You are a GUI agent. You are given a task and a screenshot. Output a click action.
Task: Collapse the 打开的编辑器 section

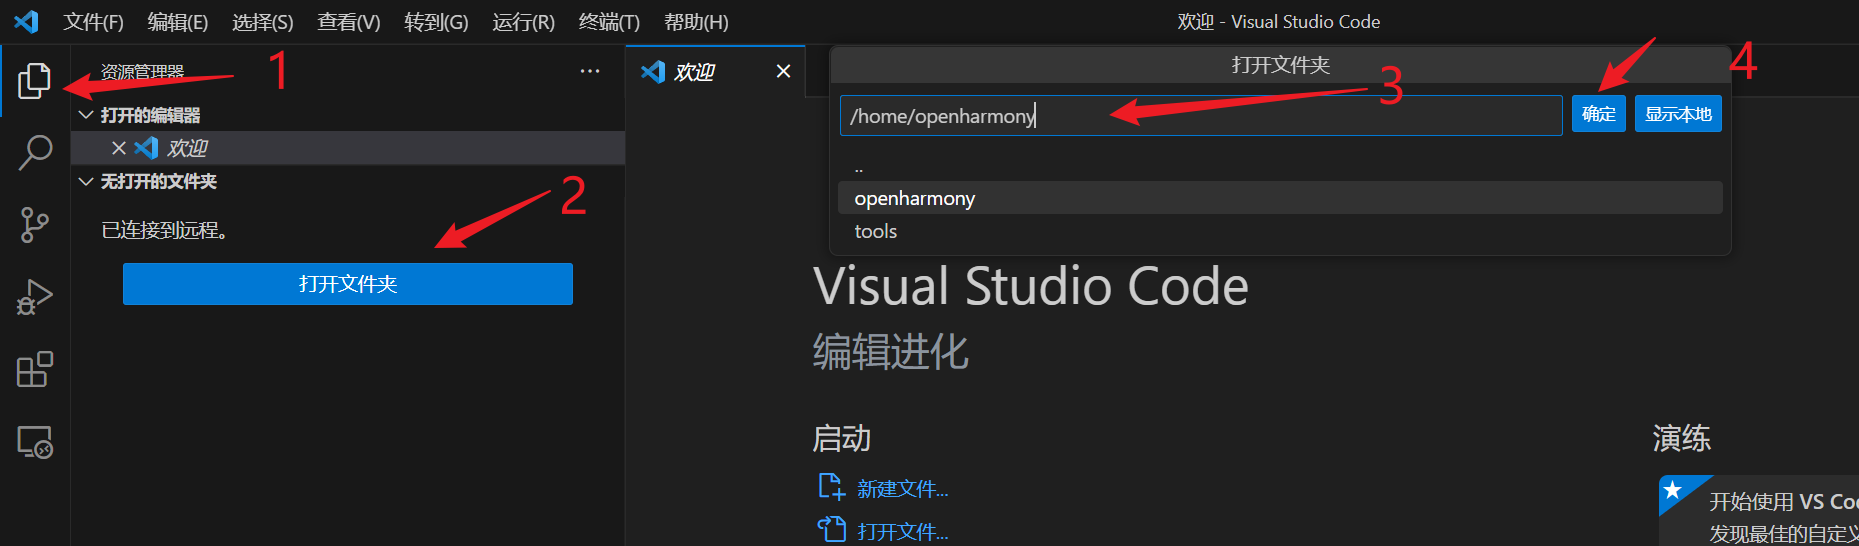(x=86, y=115)
